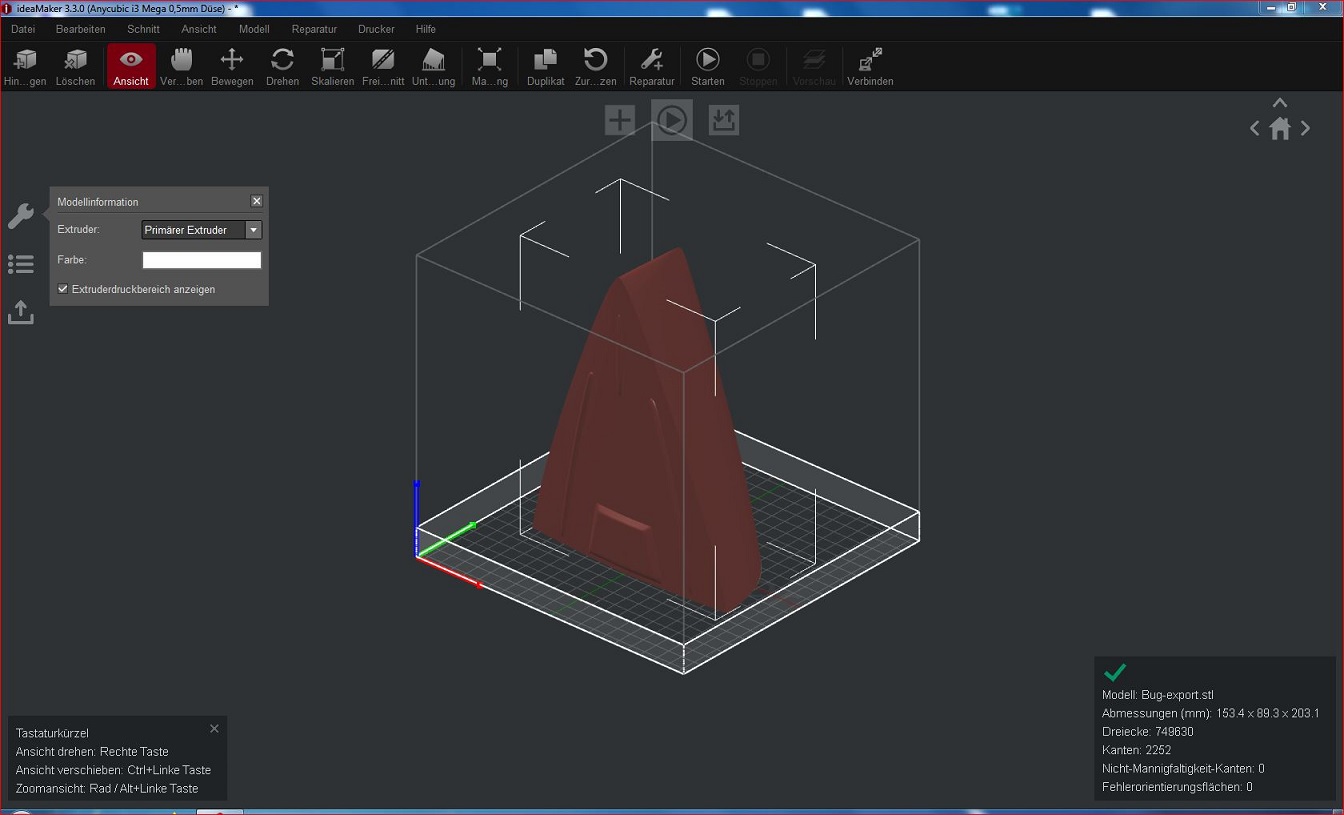Click the list icon in left sidebar
This screenshot has height=815, width=1344.
click(x=20, y=264)
